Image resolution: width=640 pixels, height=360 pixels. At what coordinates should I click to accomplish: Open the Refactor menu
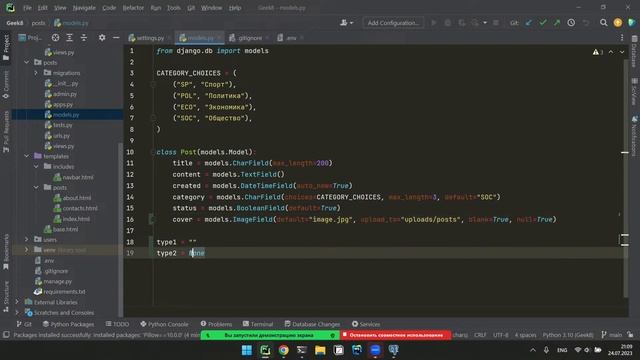pos(133,8)
